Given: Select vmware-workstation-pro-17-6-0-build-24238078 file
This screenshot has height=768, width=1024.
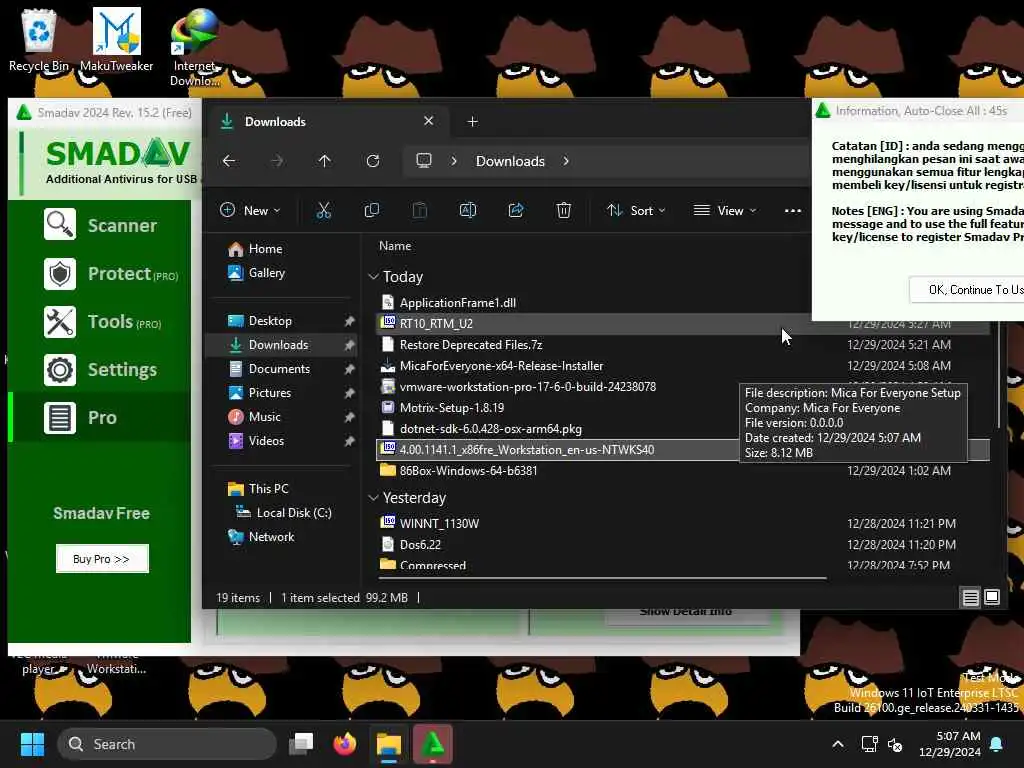Looking at the screenshot, I should (x=528, y=387).
